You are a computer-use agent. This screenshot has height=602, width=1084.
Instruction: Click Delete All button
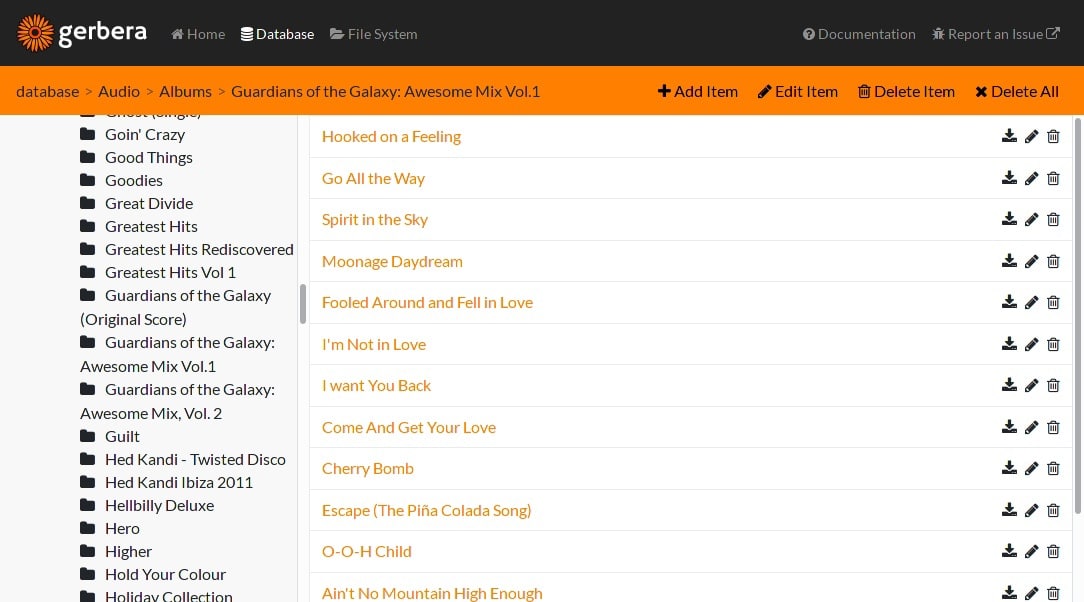click(1017, 91)
